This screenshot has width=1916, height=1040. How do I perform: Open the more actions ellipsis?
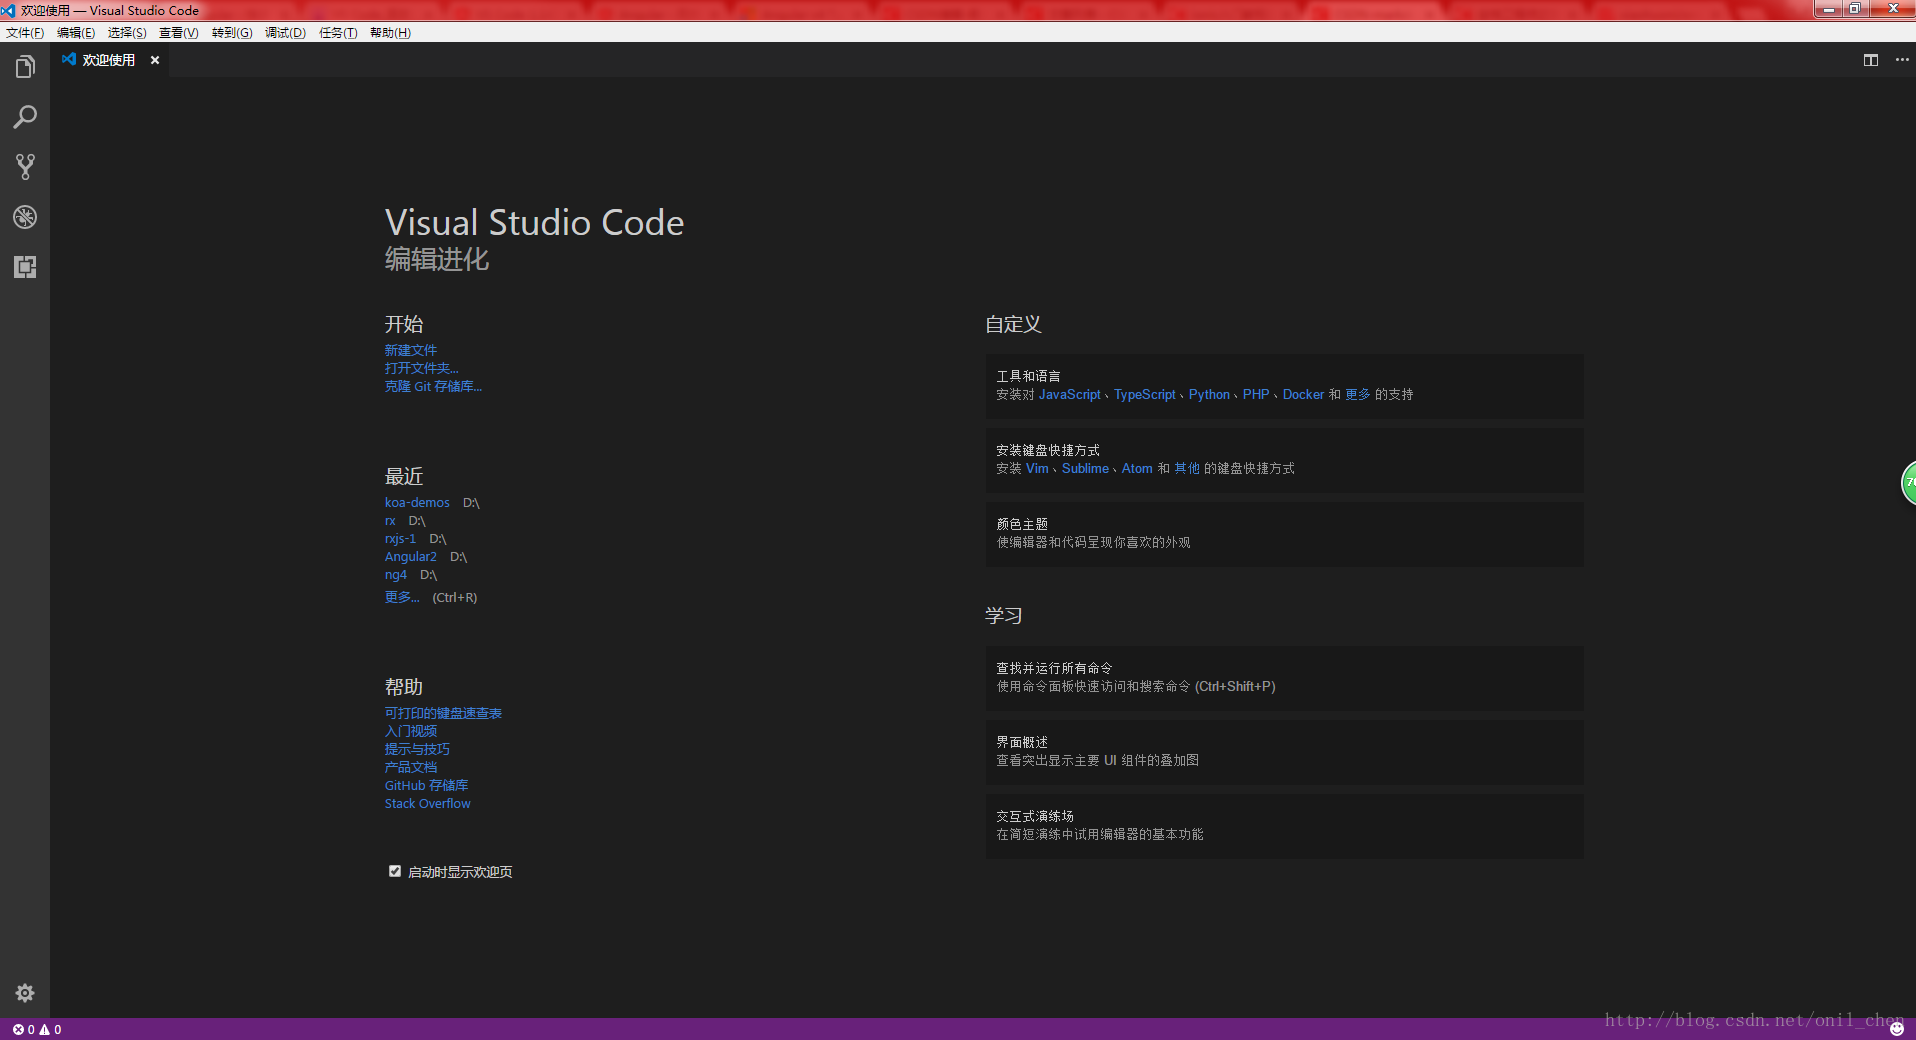[x=1902, y=60]
